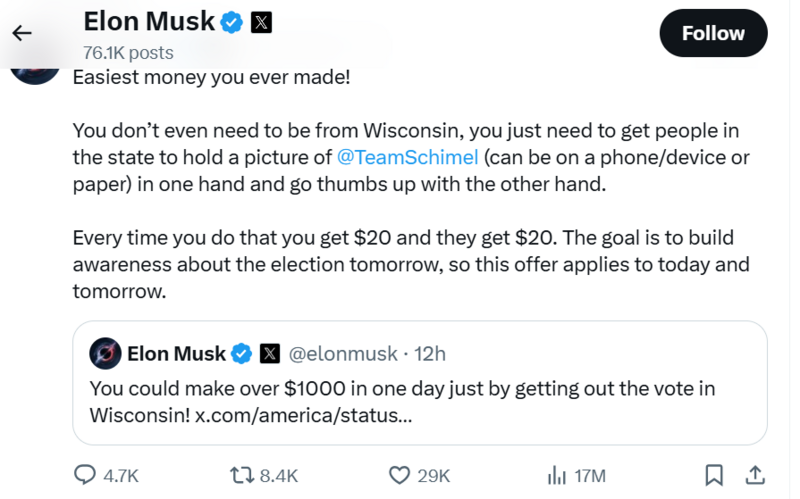Click the 12h timestamp on quoted post

(x=430, y=353)
